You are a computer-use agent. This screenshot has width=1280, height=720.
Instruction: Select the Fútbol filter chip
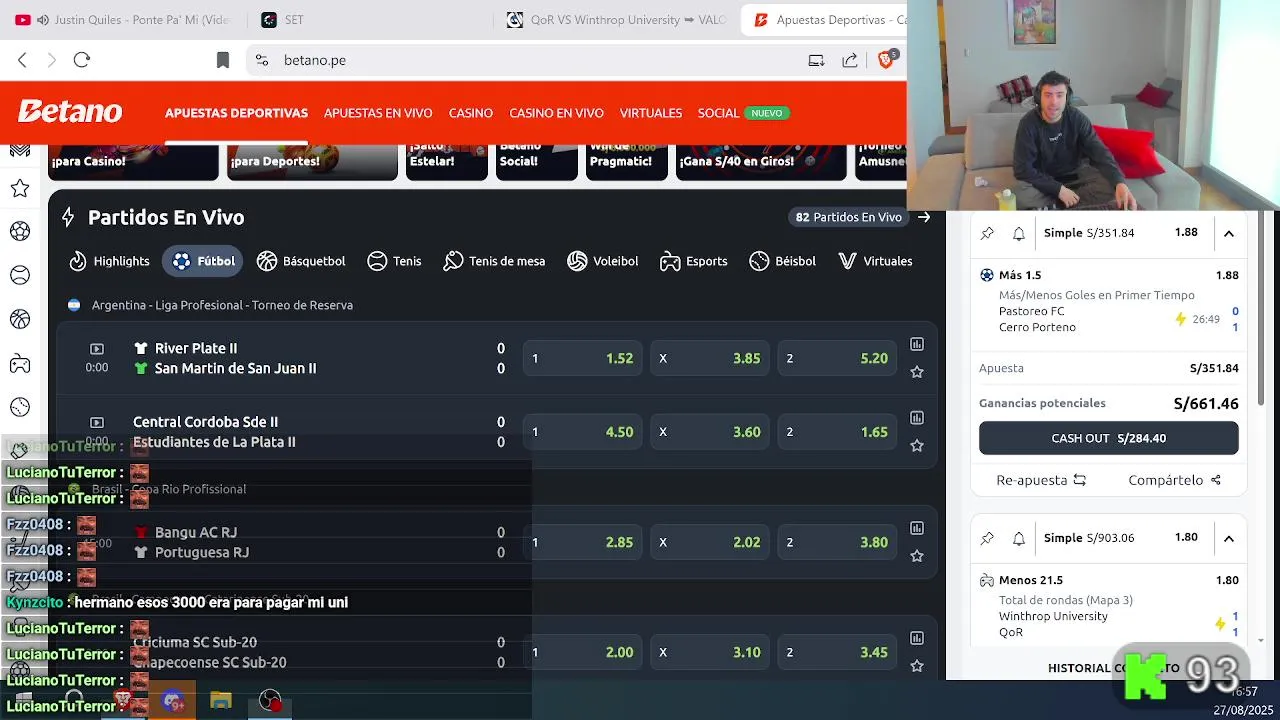coord(202,261)
